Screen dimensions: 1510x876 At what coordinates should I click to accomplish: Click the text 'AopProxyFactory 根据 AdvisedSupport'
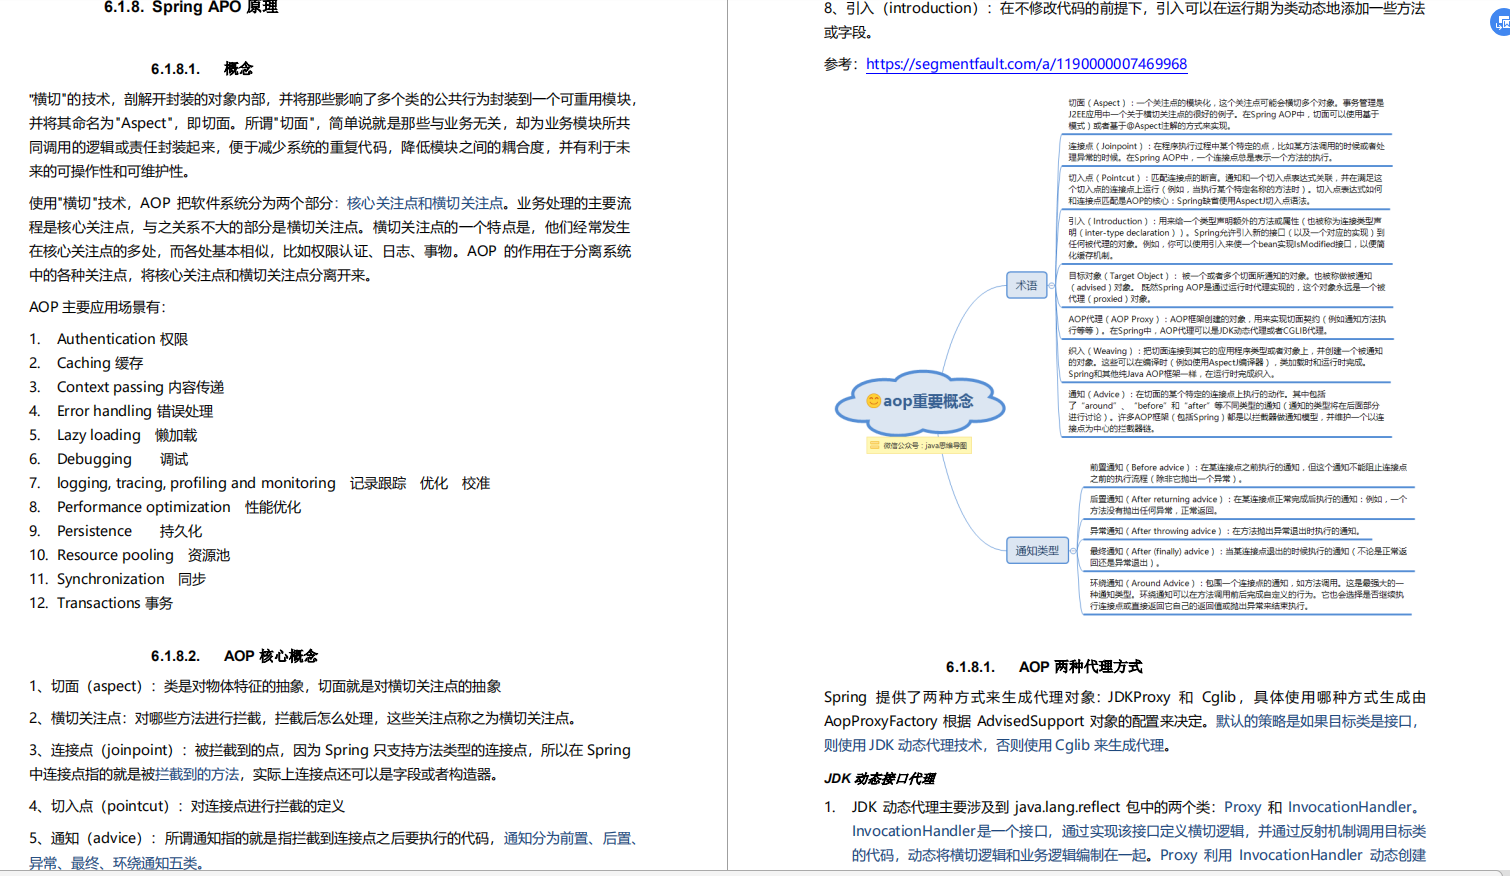coord(954,721)
